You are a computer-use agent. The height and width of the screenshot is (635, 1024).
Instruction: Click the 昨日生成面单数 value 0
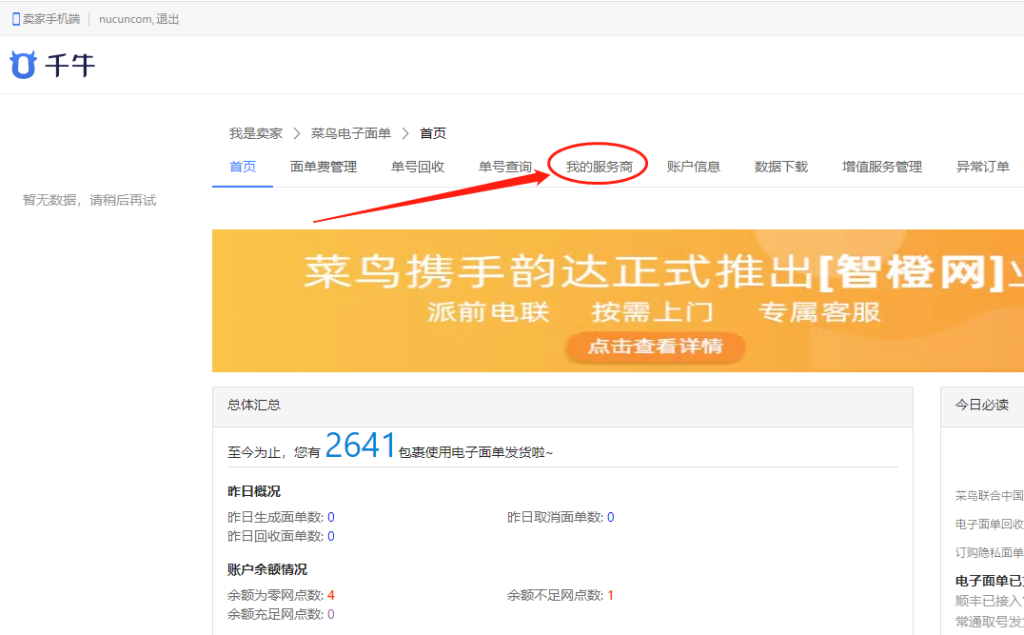tap(331, 517)
